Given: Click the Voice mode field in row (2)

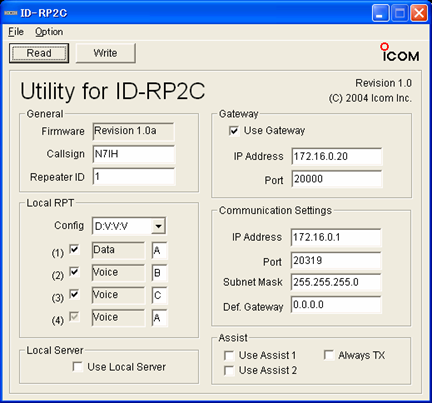Looking at the screenshot, I should pyautogui.click(x=118, y=273).
